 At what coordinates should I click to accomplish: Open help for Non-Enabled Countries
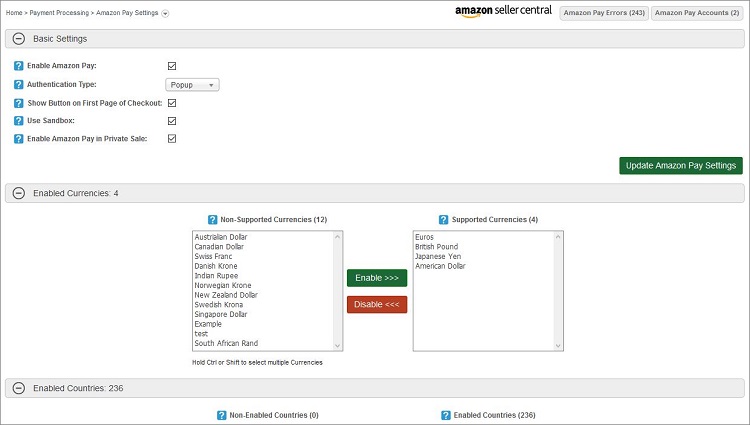(221, 415)
